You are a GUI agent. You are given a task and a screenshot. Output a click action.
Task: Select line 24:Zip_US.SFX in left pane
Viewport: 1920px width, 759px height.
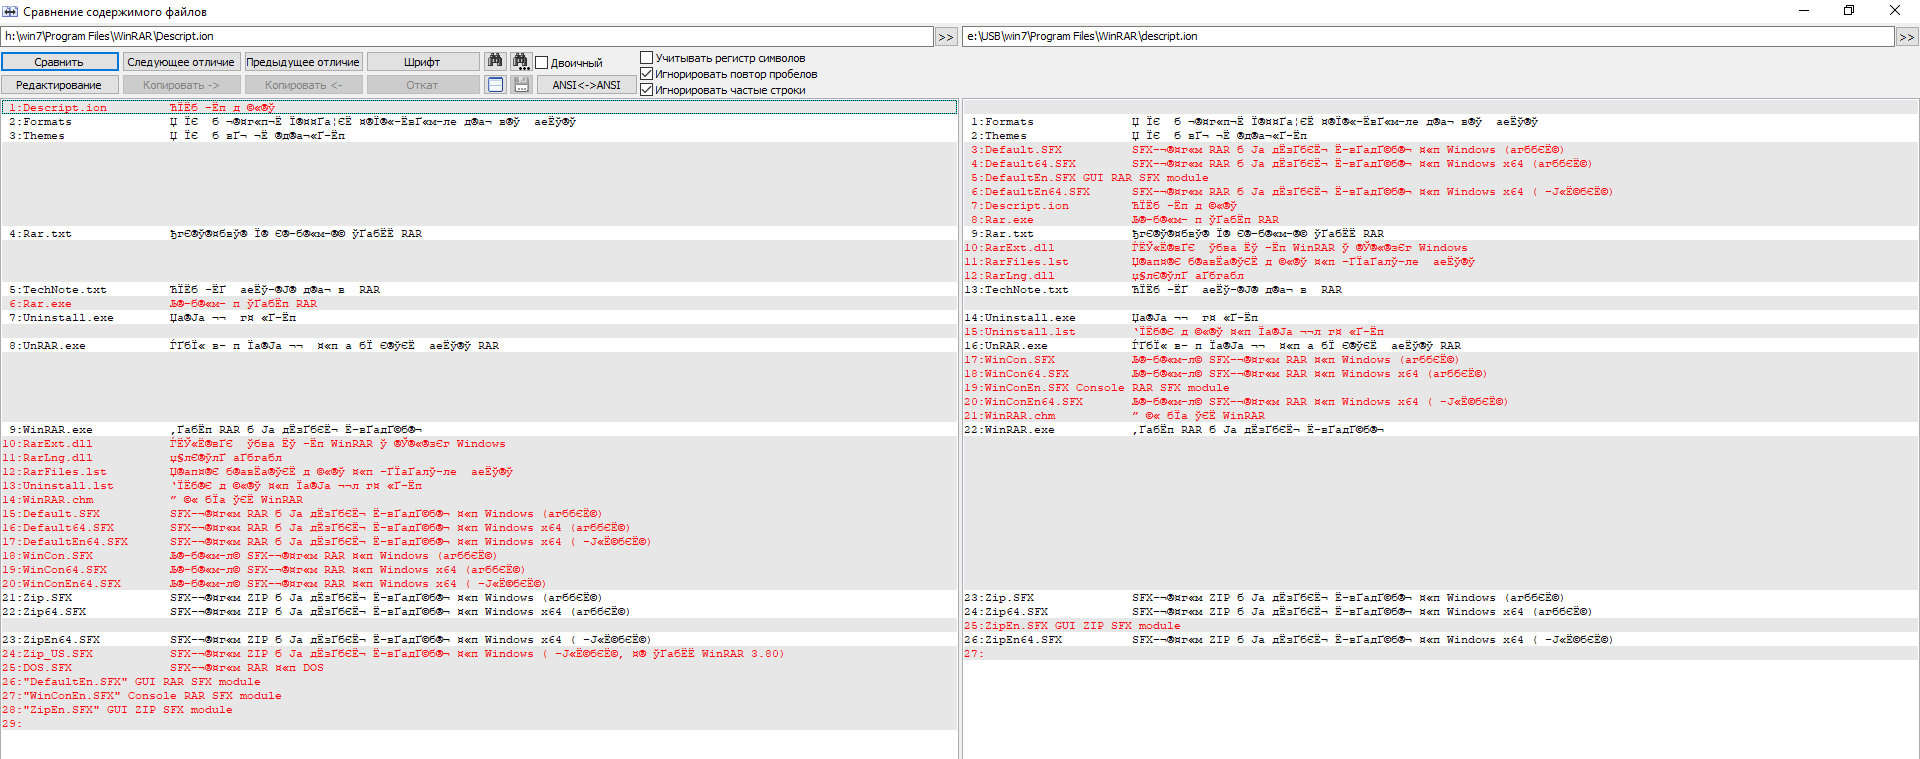(x=479, y=654)
